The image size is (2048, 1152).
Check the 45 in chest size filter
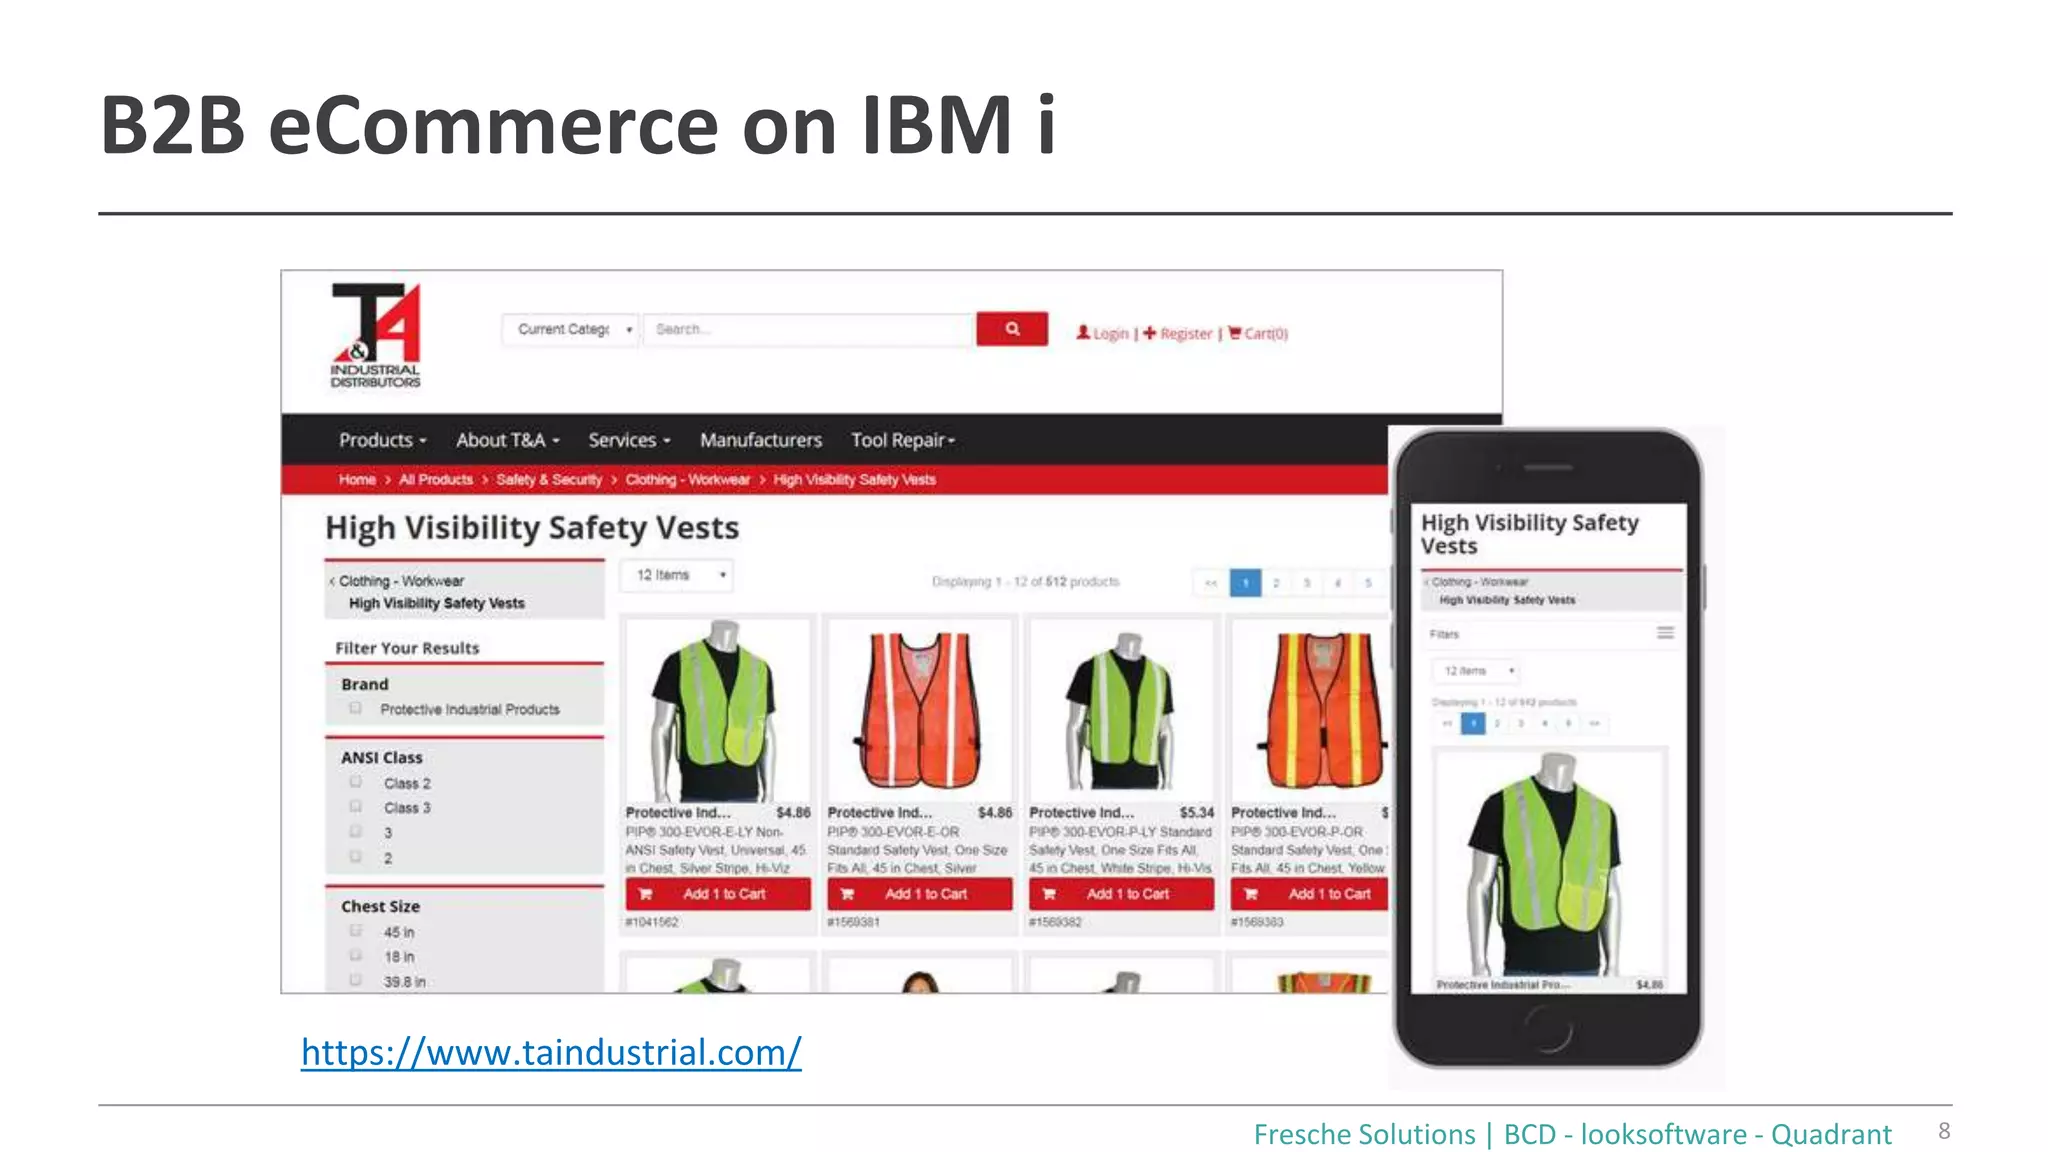(355, 931)
